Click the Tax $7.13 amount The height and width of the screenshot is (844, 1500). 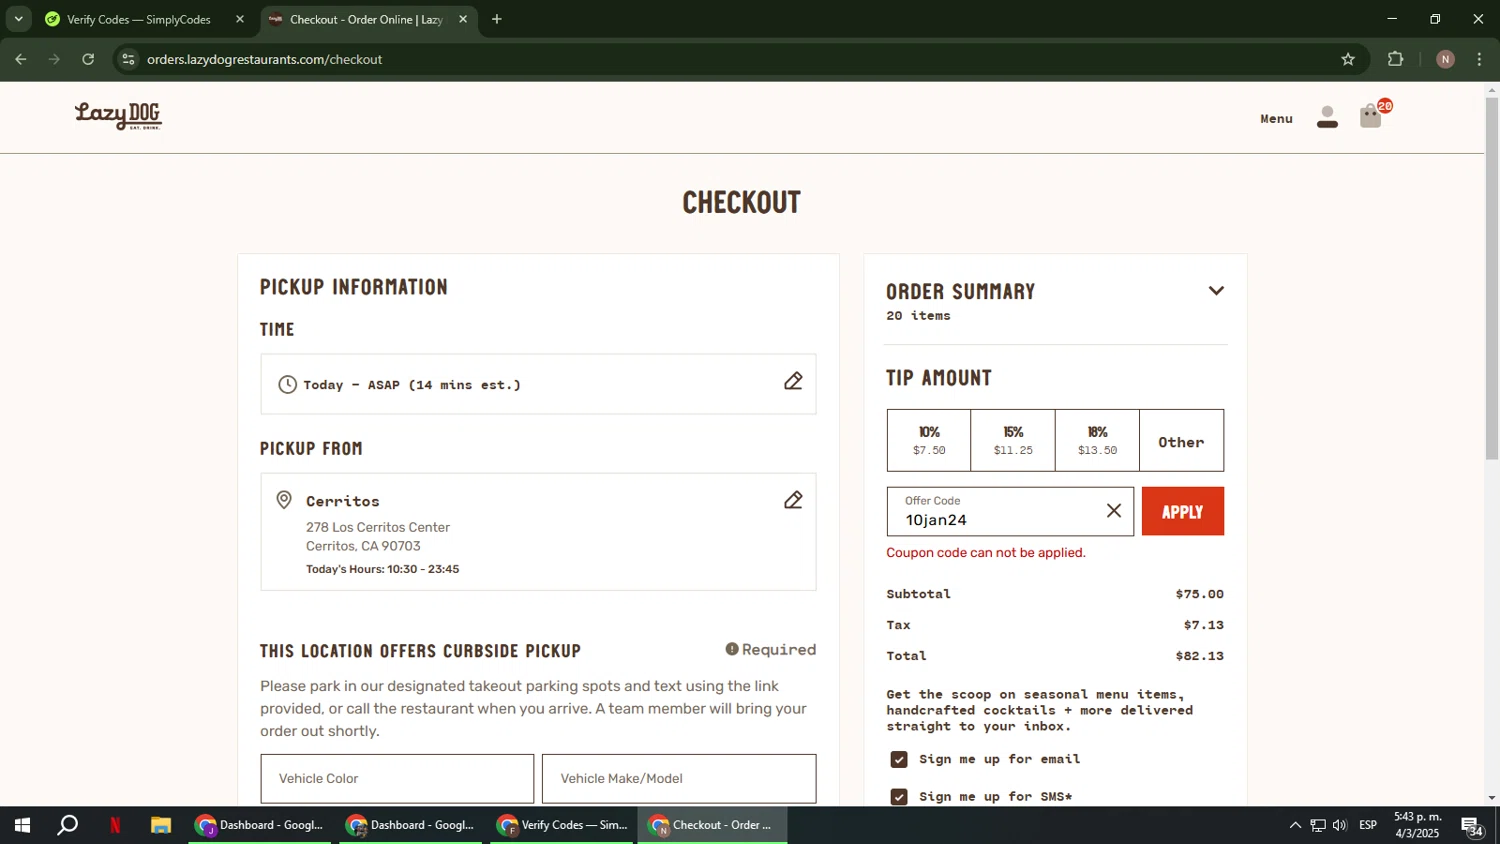(x=1204, y=625)
